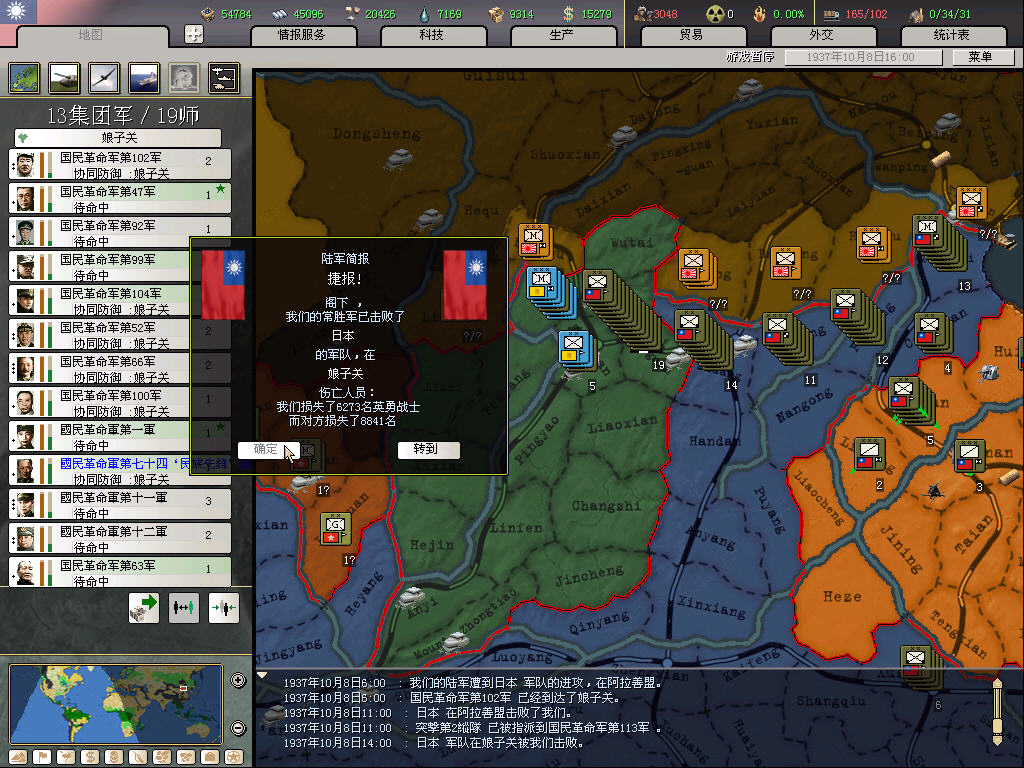Viewport: 1024px width, 768px height.
Task: Switch to the 外交 diplomacy tab
Action: (x=820, y=35)
